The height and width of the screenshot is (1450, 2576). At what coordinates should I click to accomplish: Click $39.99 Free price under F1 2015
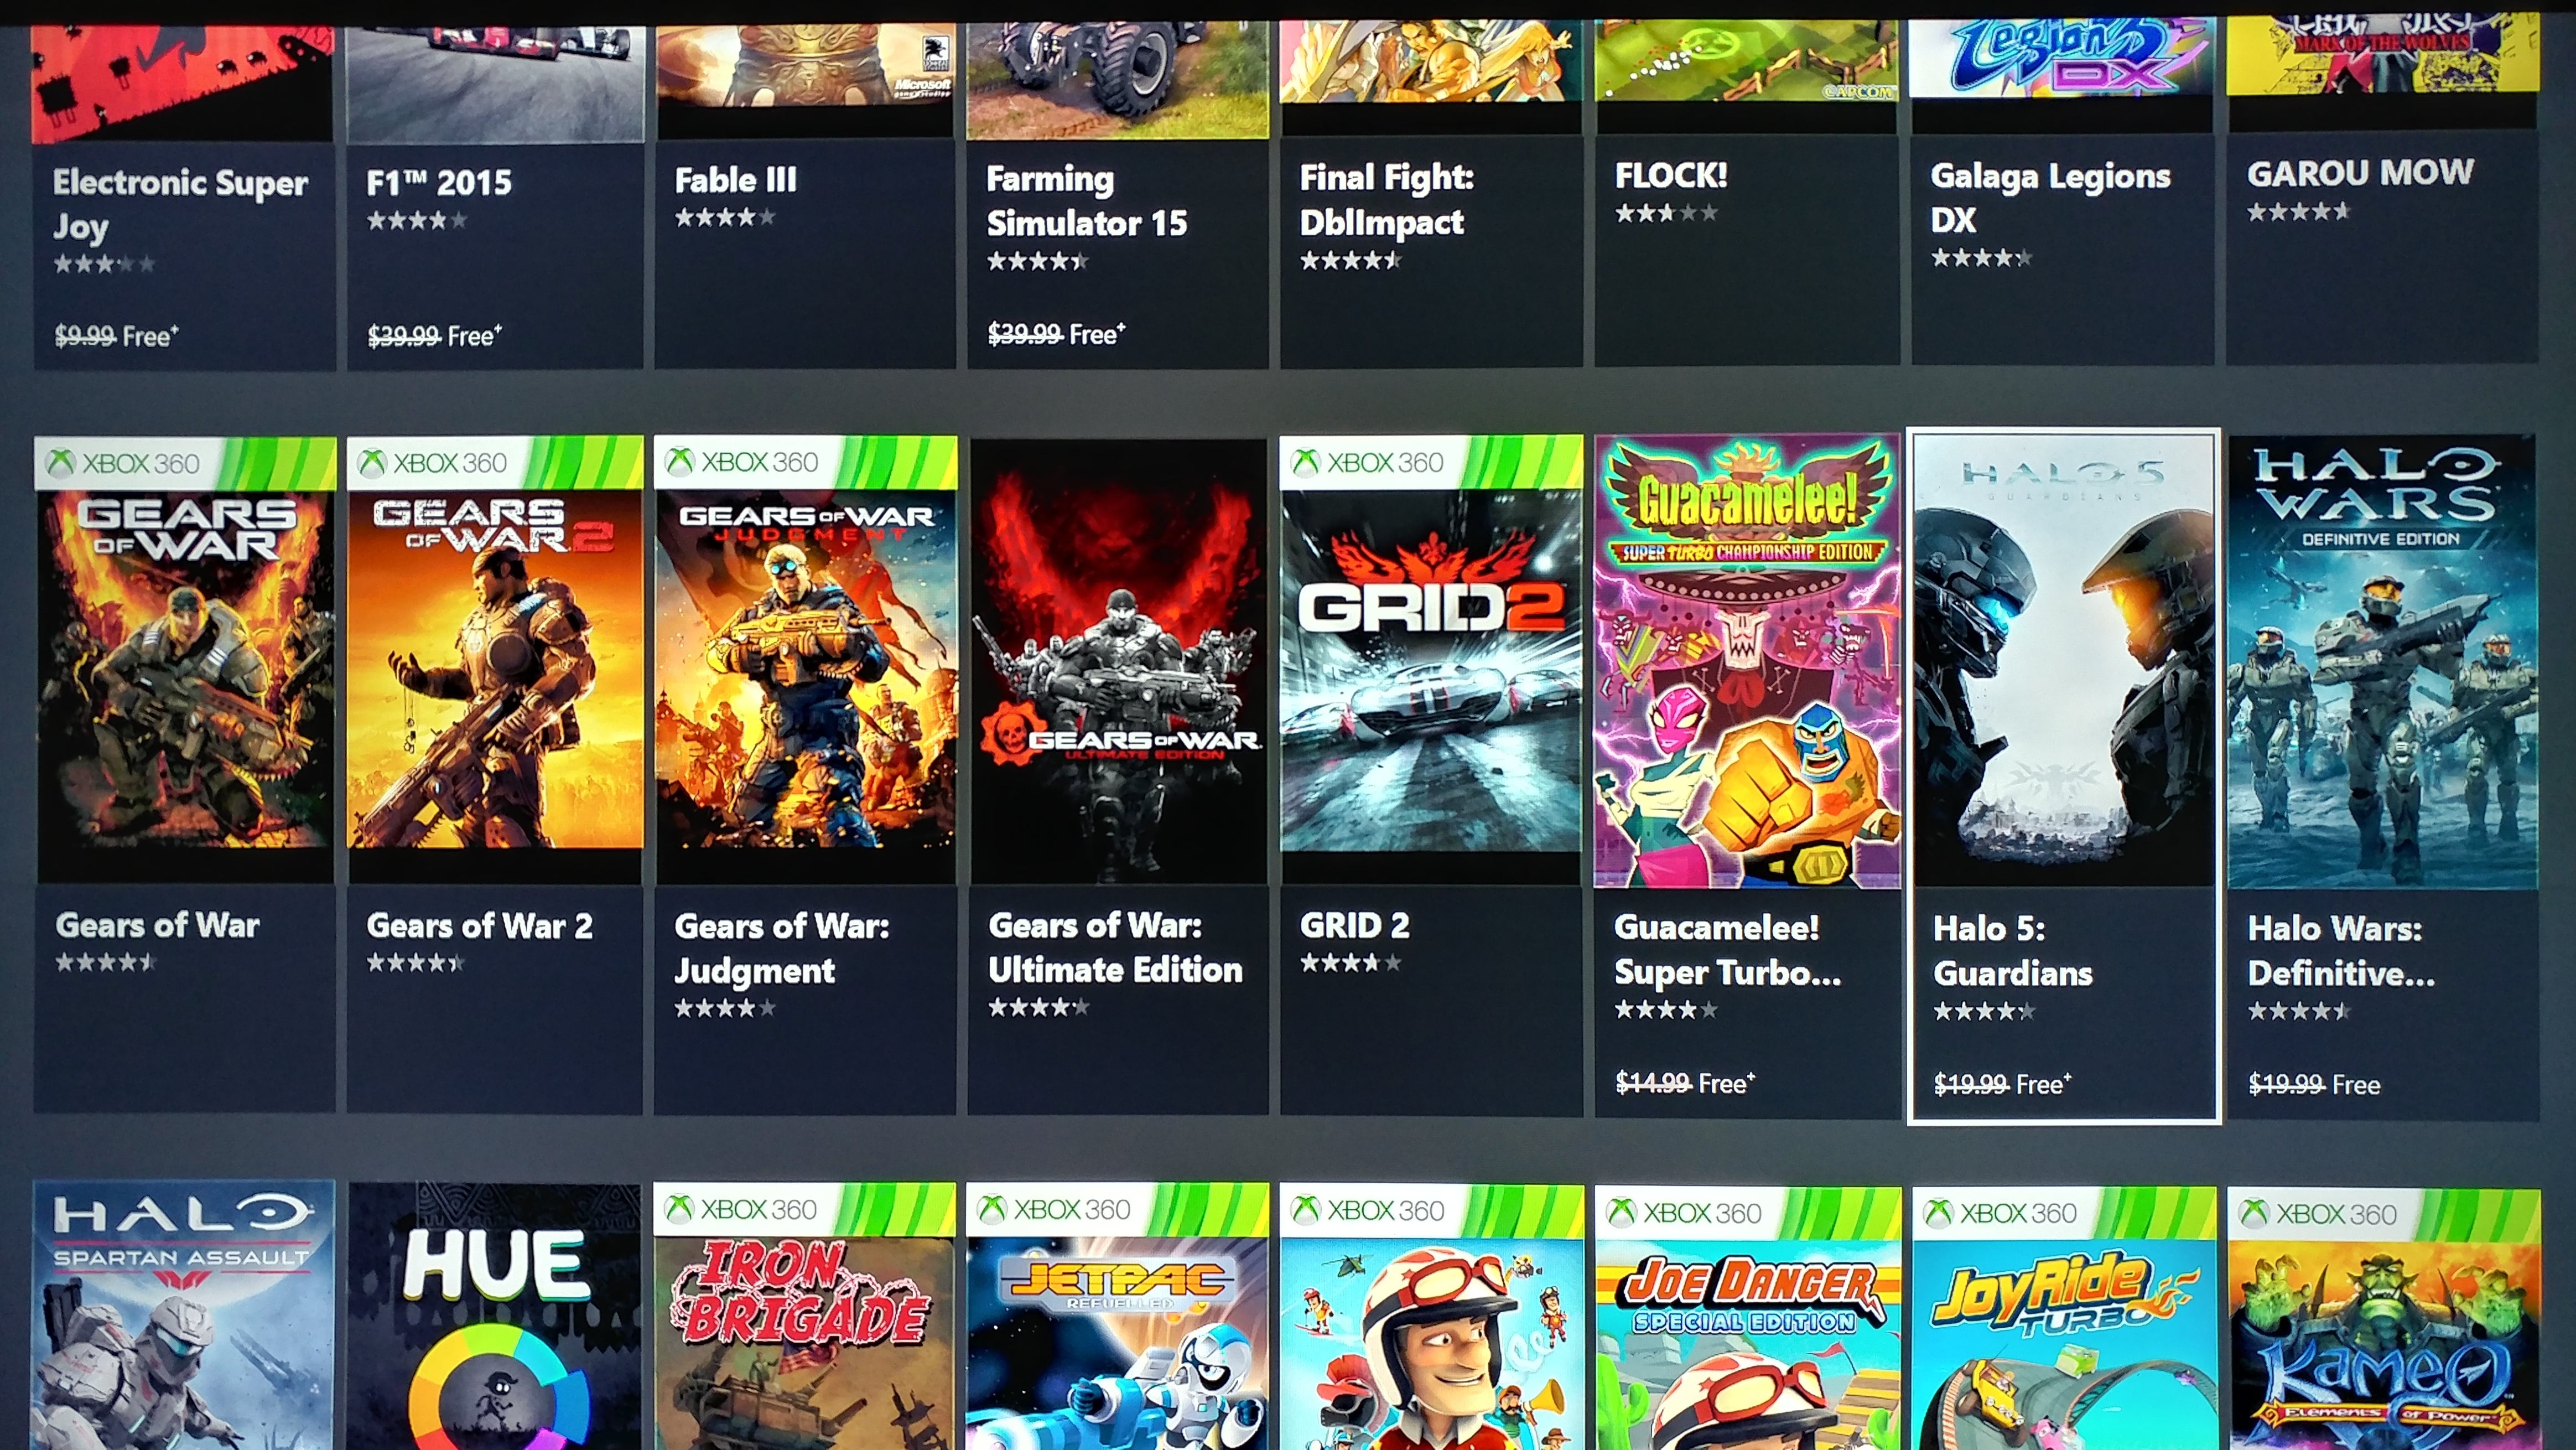click(434, 336)
